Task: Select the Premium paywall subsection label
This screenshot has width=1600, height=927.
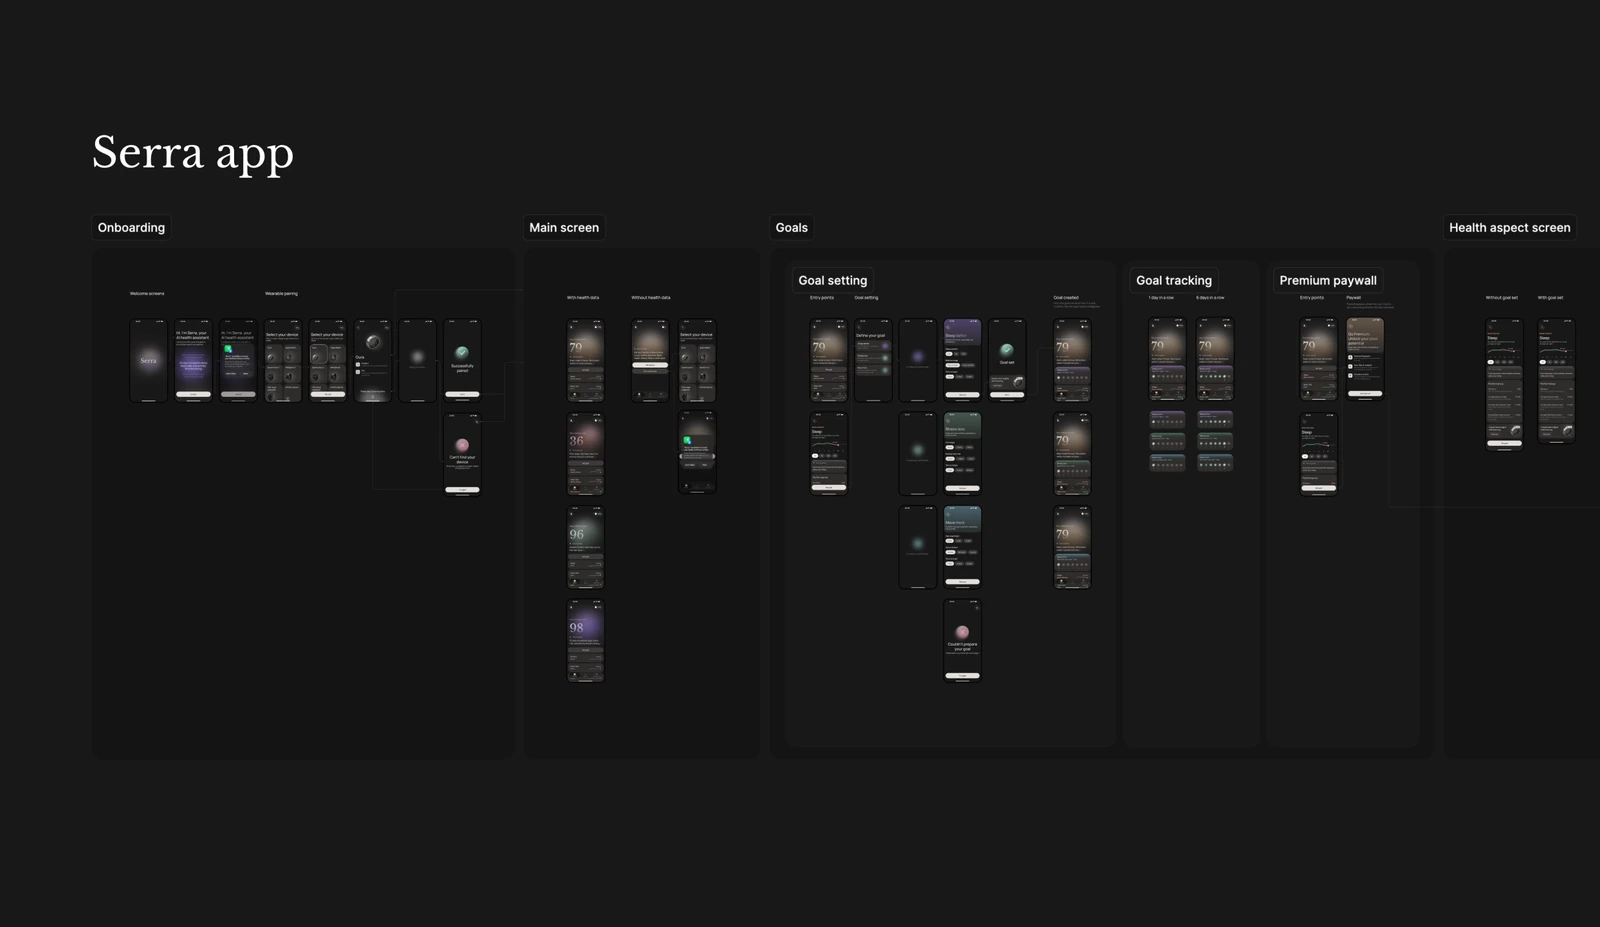Action: point(1327,281)
